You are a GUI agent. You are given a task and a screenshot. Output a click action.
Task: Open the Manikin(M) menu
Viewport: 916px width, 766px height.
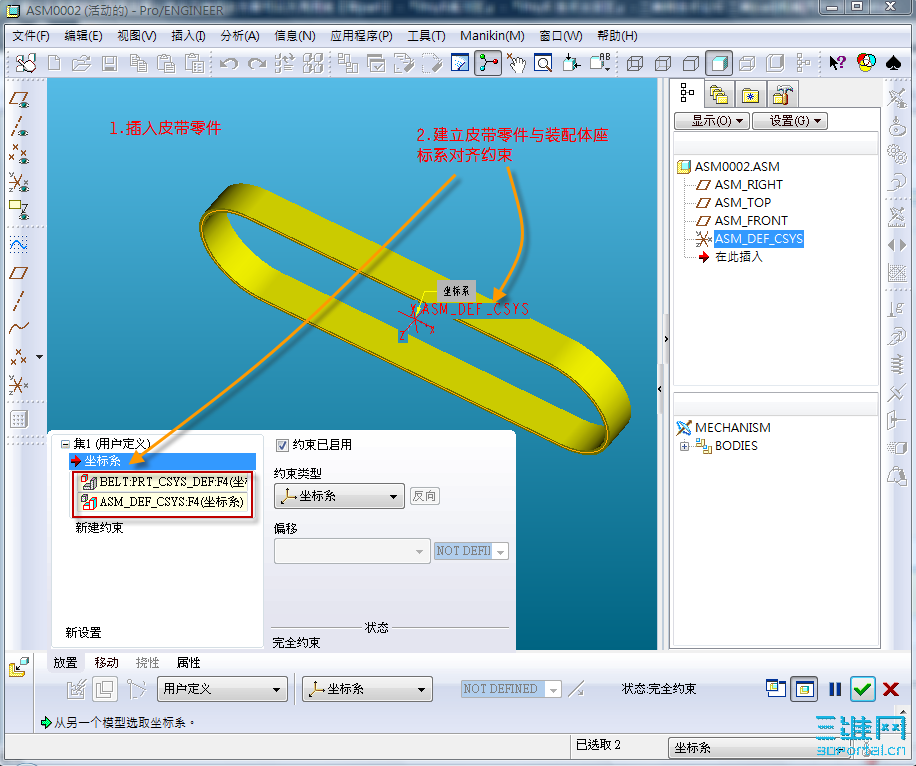coord(492,36)
